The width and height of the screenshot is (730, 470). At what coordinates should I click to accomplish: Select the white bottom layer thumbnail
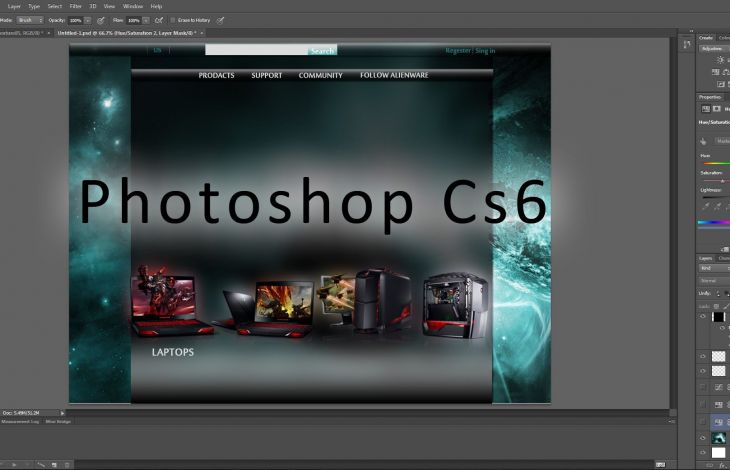pyautogui.click(x=718, y=452)
